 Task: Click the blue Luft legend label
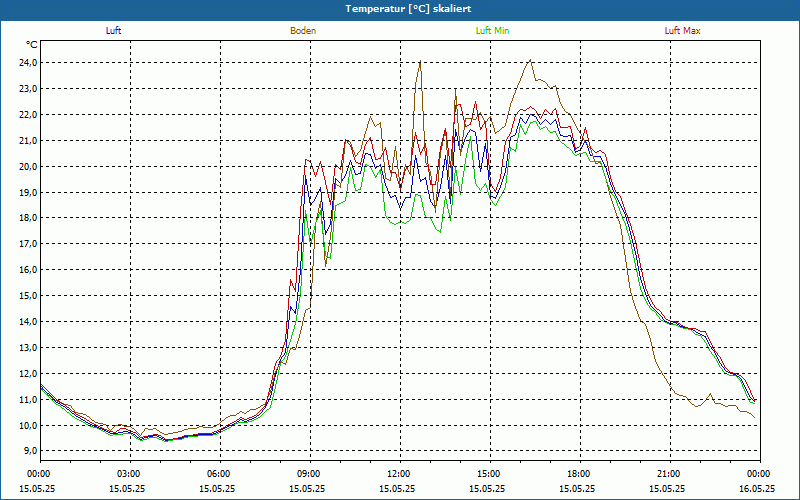[x=113, y=31]
